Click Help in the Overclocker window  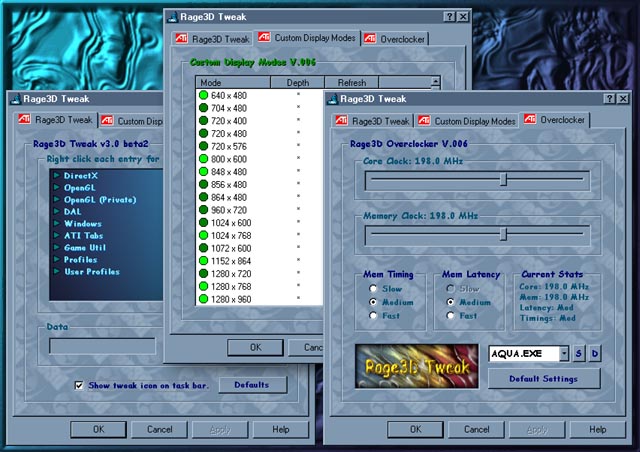tap(598, 430)
